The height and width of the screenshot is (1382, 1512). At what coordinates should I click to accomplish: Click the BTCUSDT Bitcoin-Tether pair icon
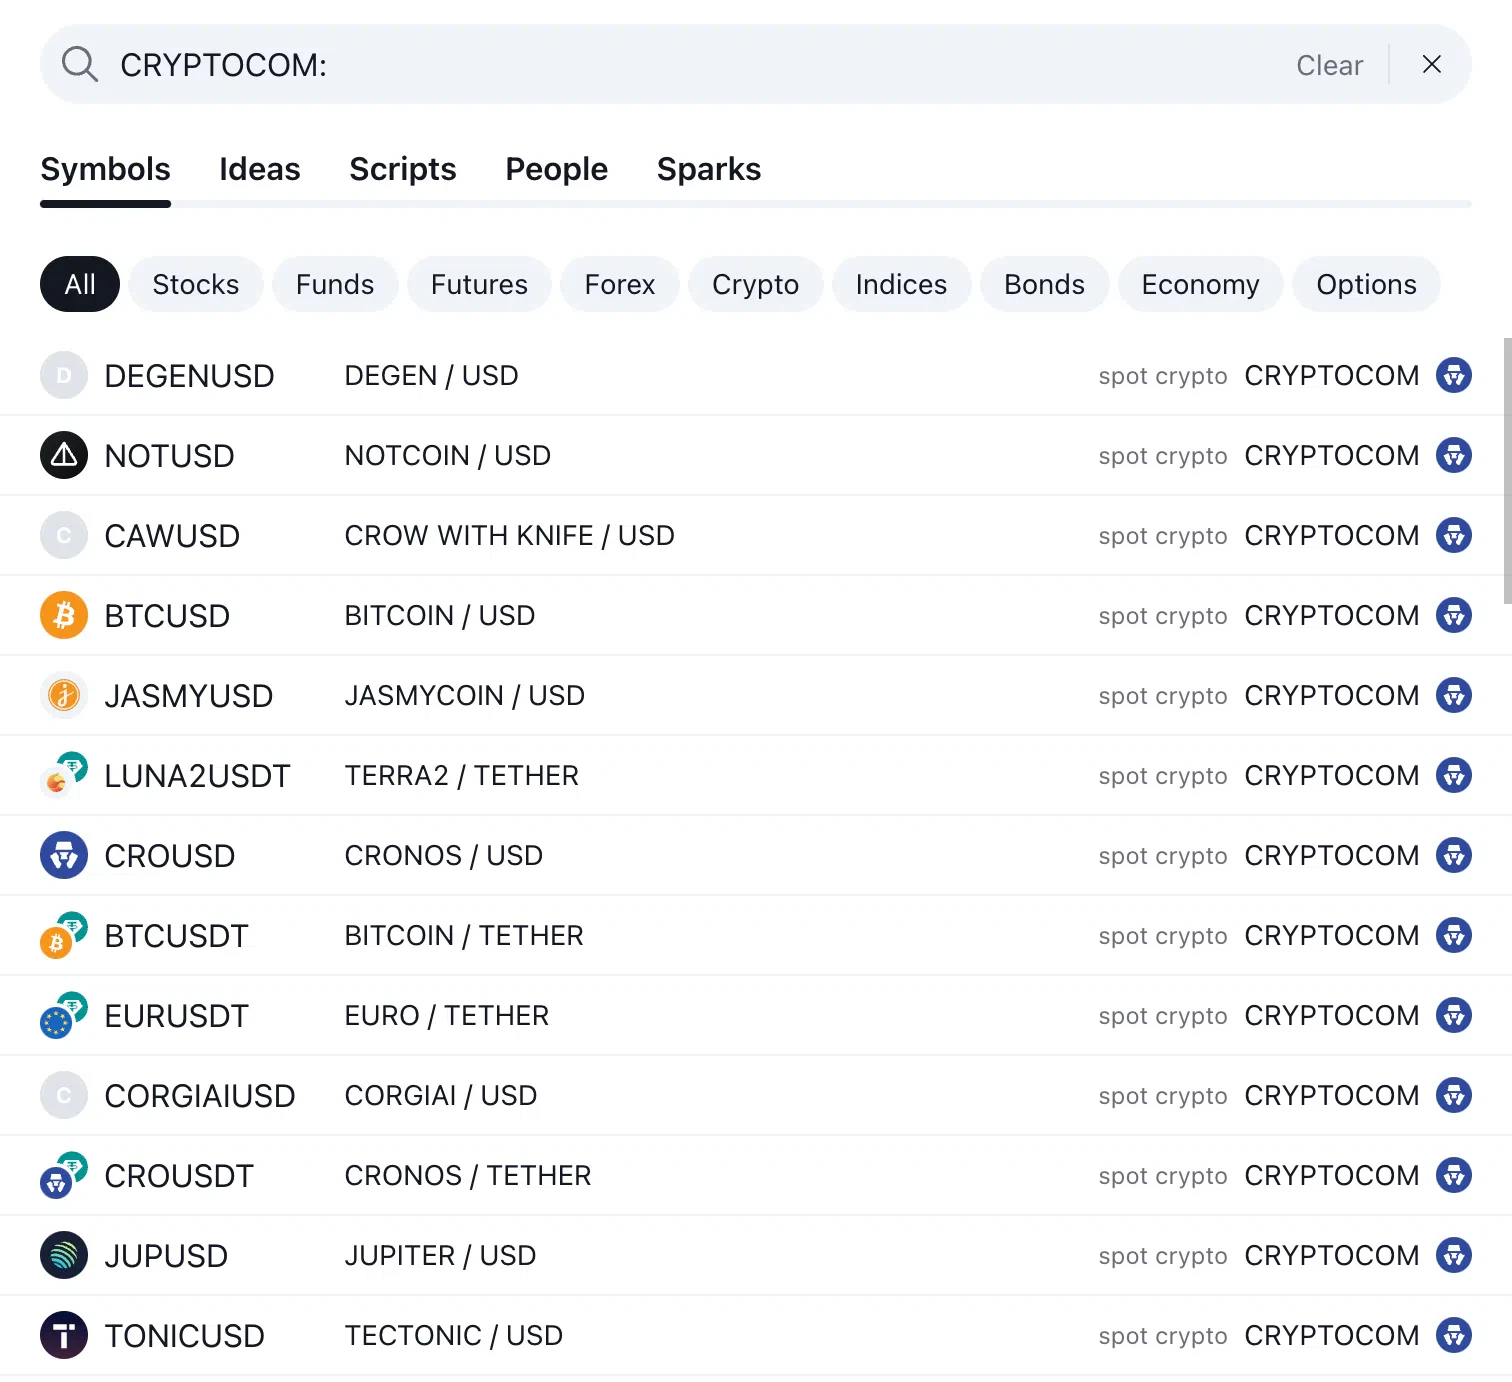pyautogui.click(x=64, y=935)
